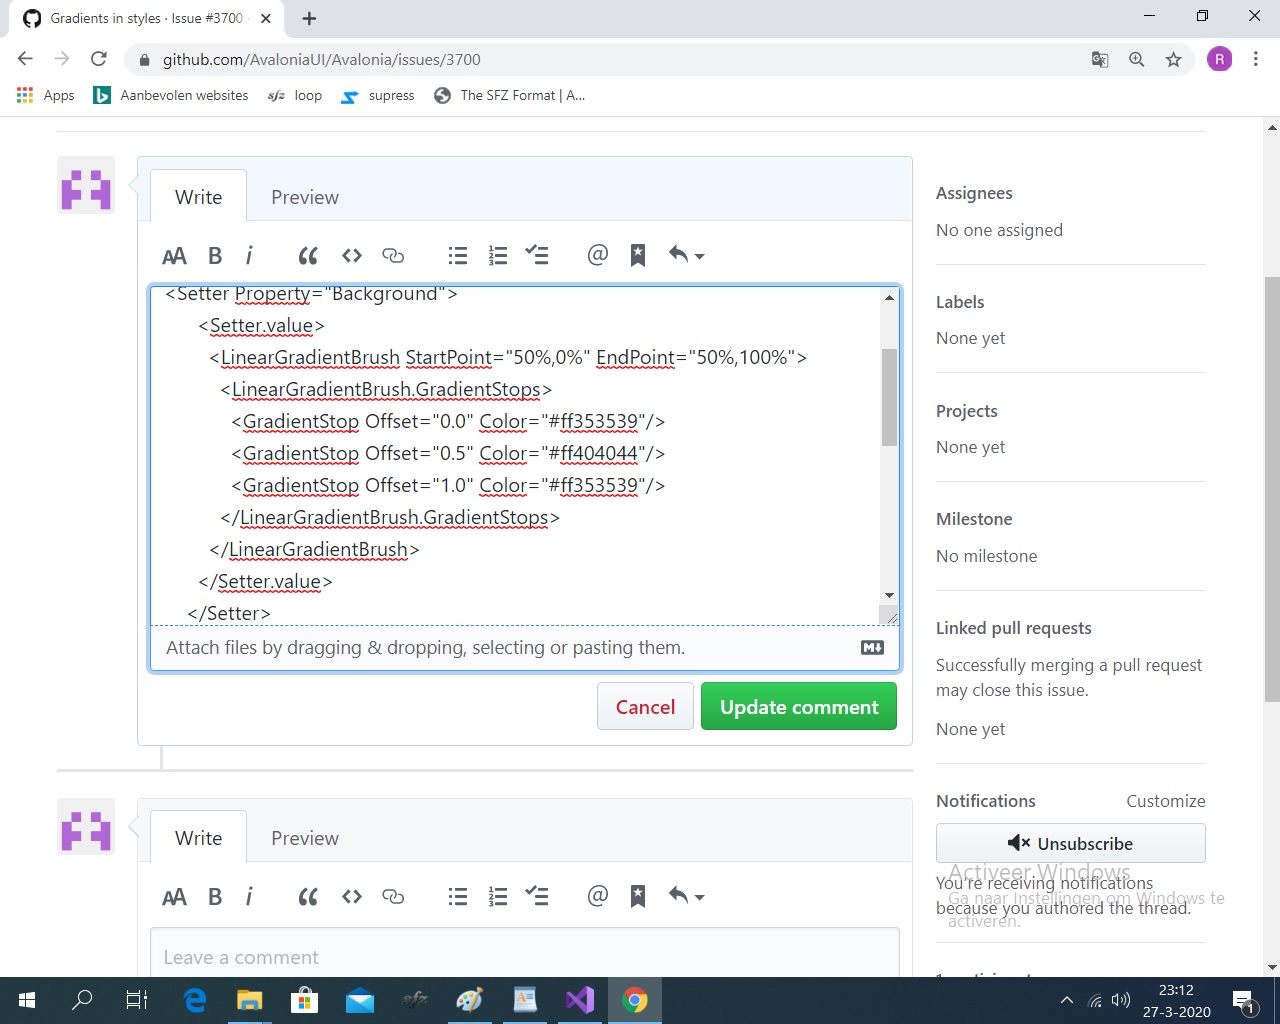Insert a blockquote using the quote icon
Screen dimensions: 1280x1024
click(308, 255)
